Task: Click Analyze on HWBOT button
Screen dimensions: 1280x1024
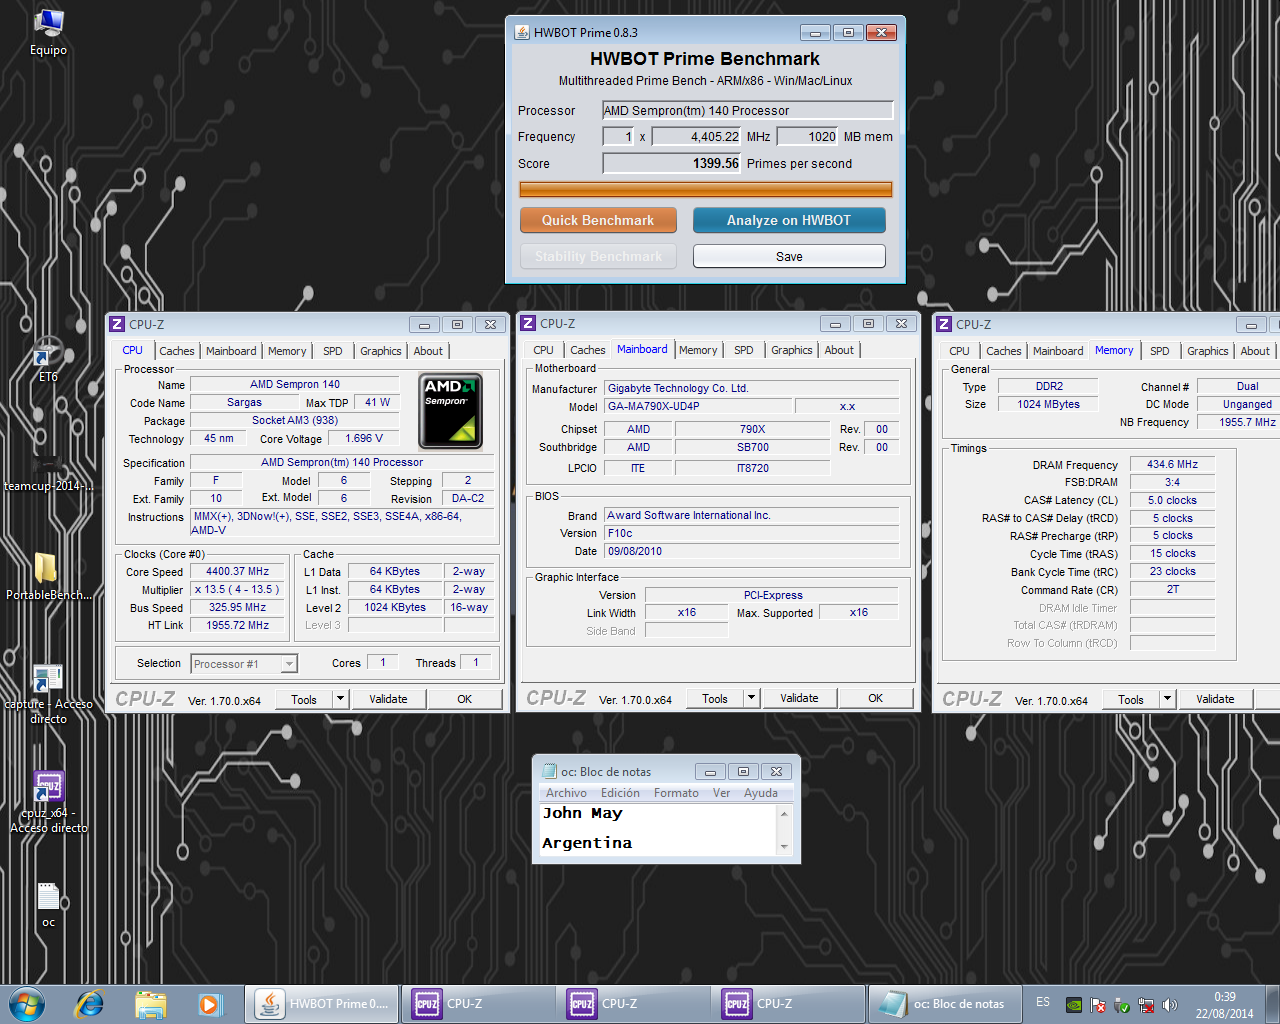Action: (789, 220)
